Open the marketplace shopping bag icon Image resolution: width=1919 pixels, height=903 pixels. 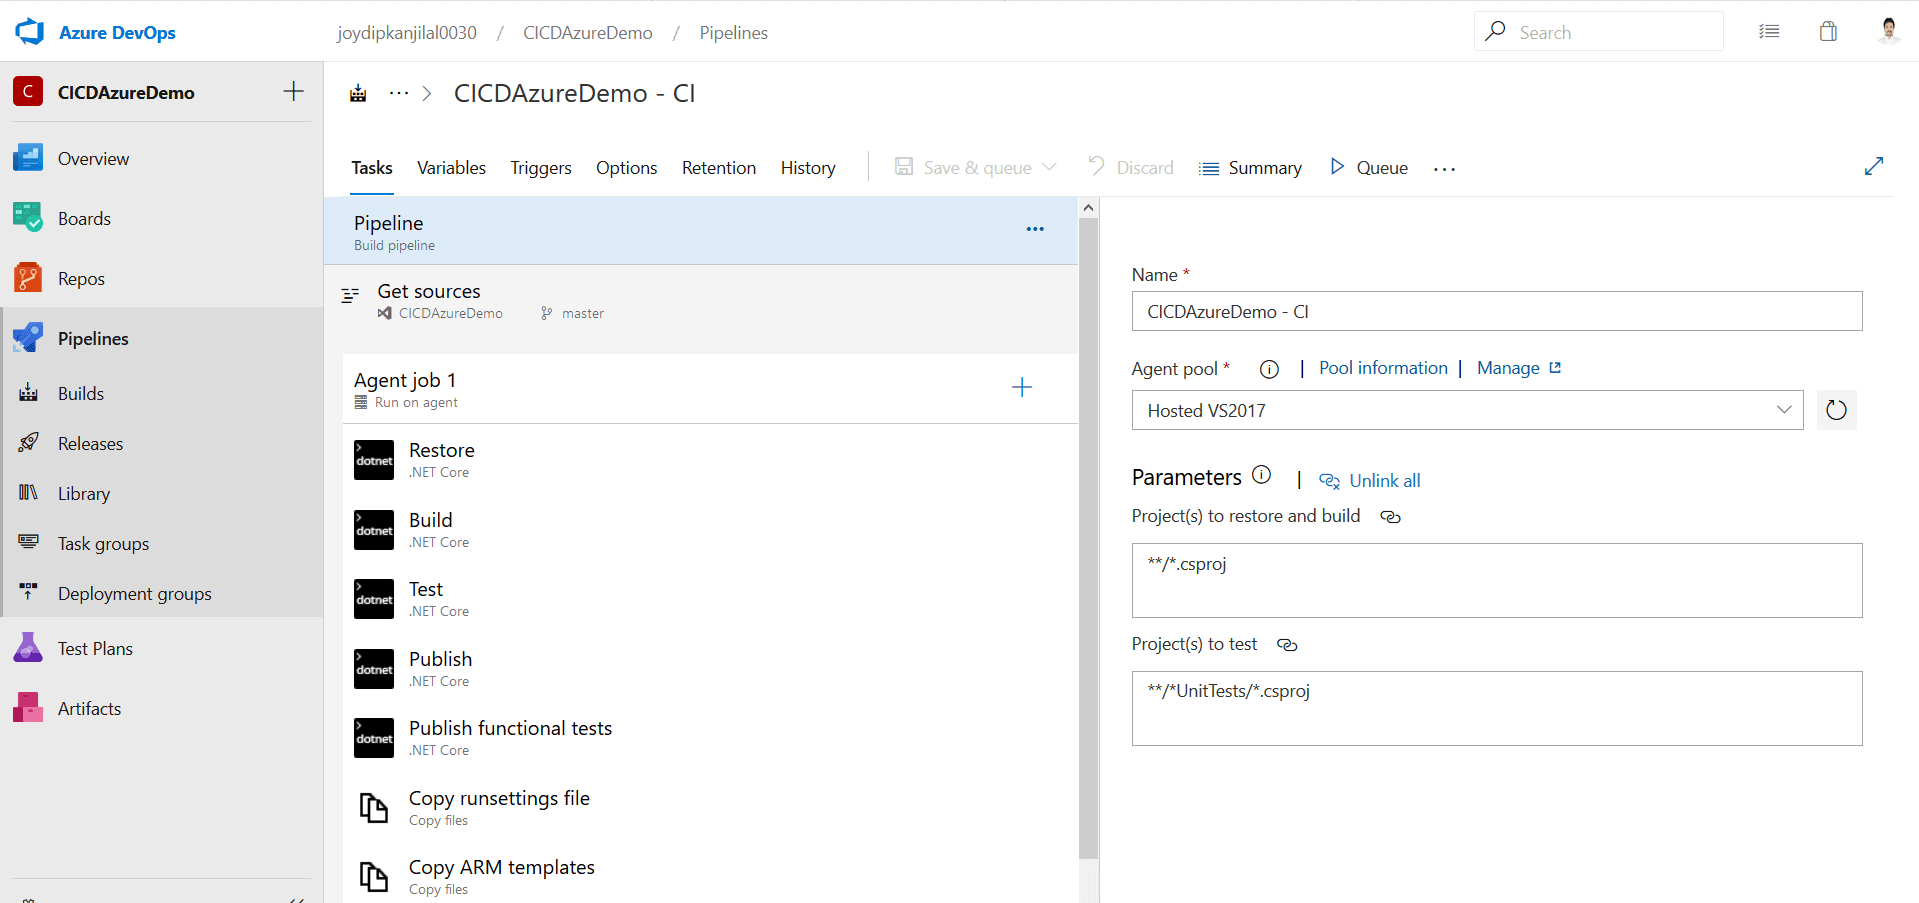(x=1828, y=32)
